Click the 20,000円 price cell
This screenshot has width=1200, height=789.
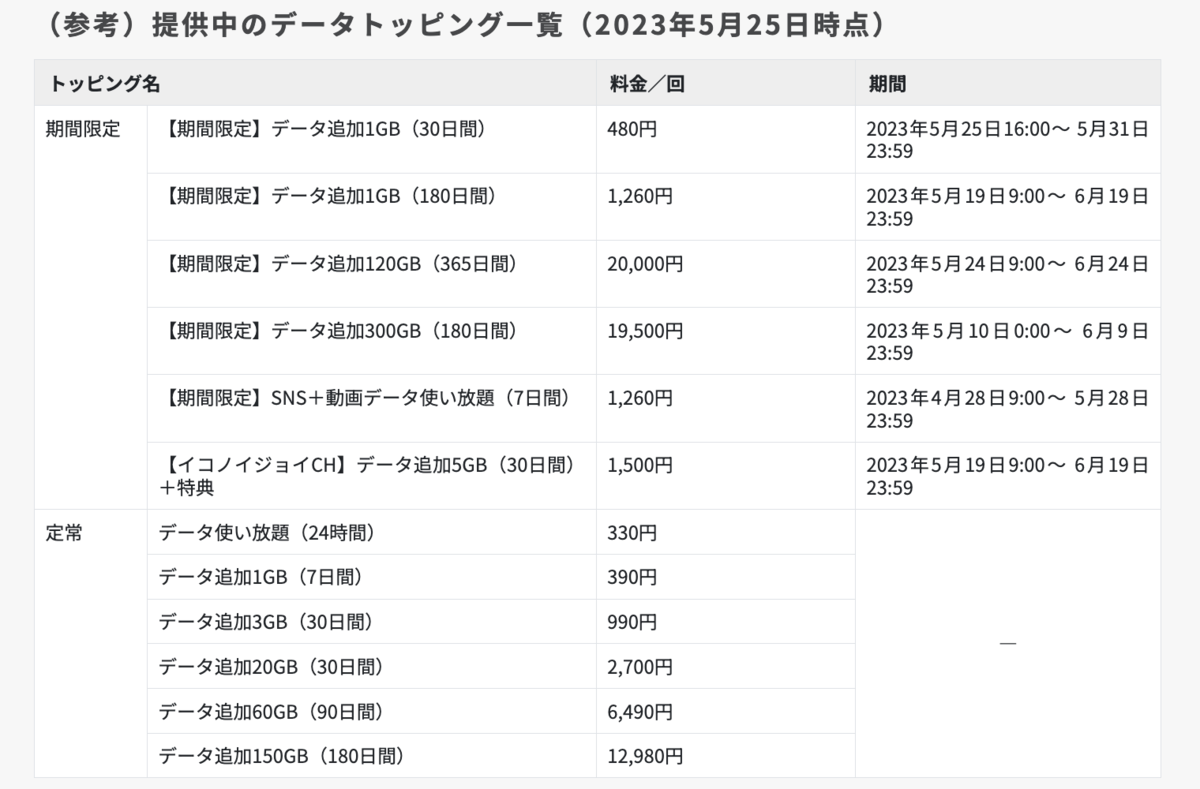click(x=645, y=264)
